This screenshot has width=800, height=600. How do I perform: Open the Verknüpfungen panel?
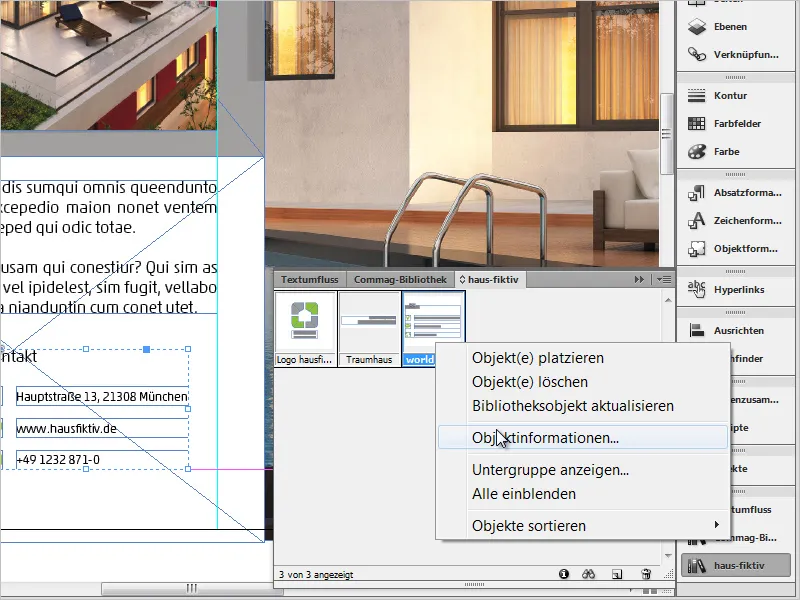coord(735,55)
